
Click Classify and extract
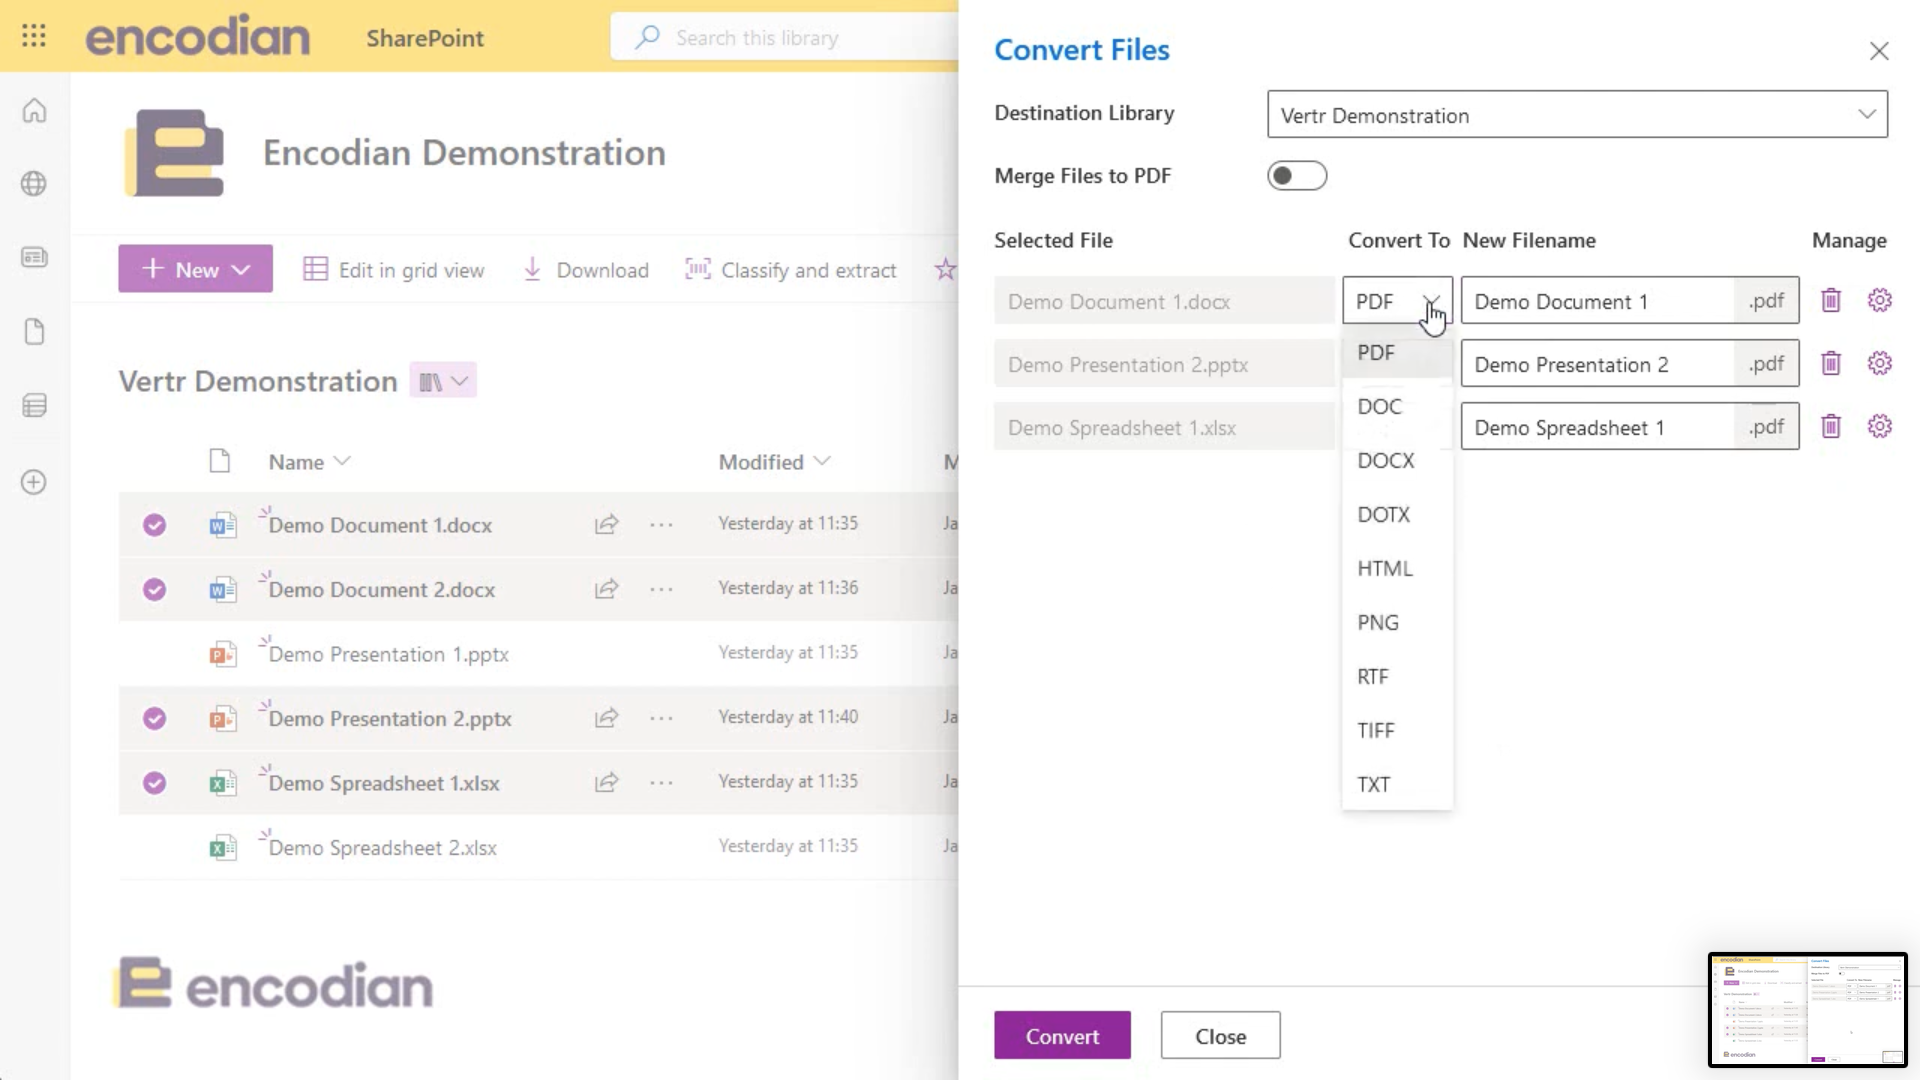[791, 270]
